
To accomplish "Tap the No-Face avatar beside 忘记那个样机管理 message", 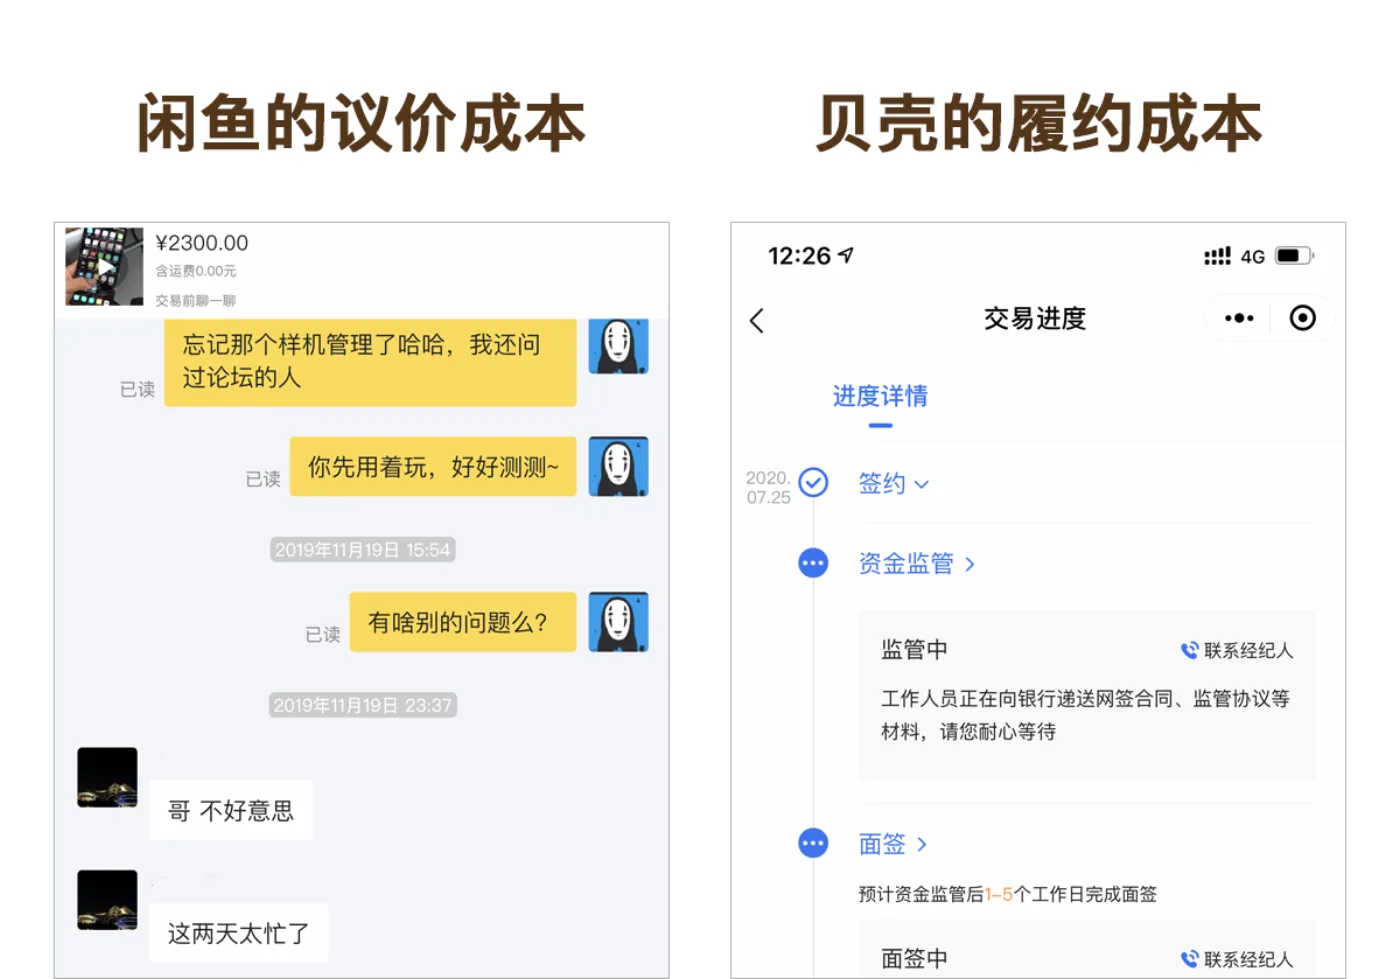I will point(618,346).
